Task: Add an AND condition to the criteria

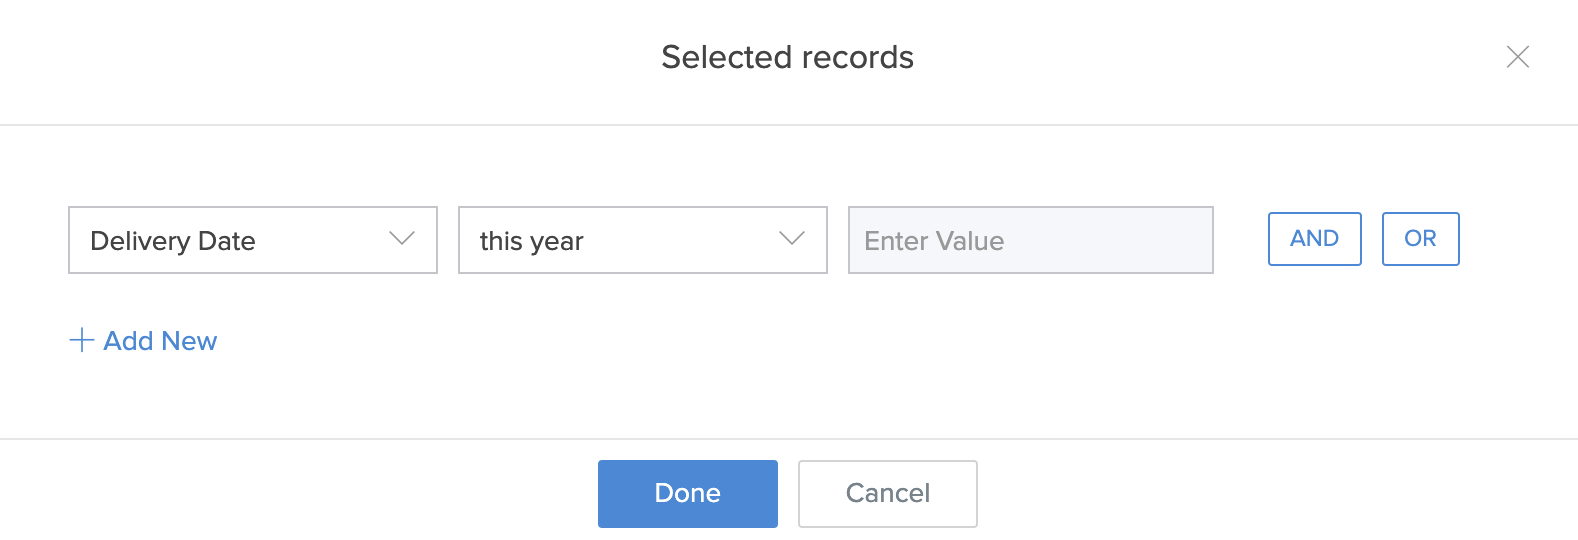Action: pyautogui.click(x=1314, y=239)
